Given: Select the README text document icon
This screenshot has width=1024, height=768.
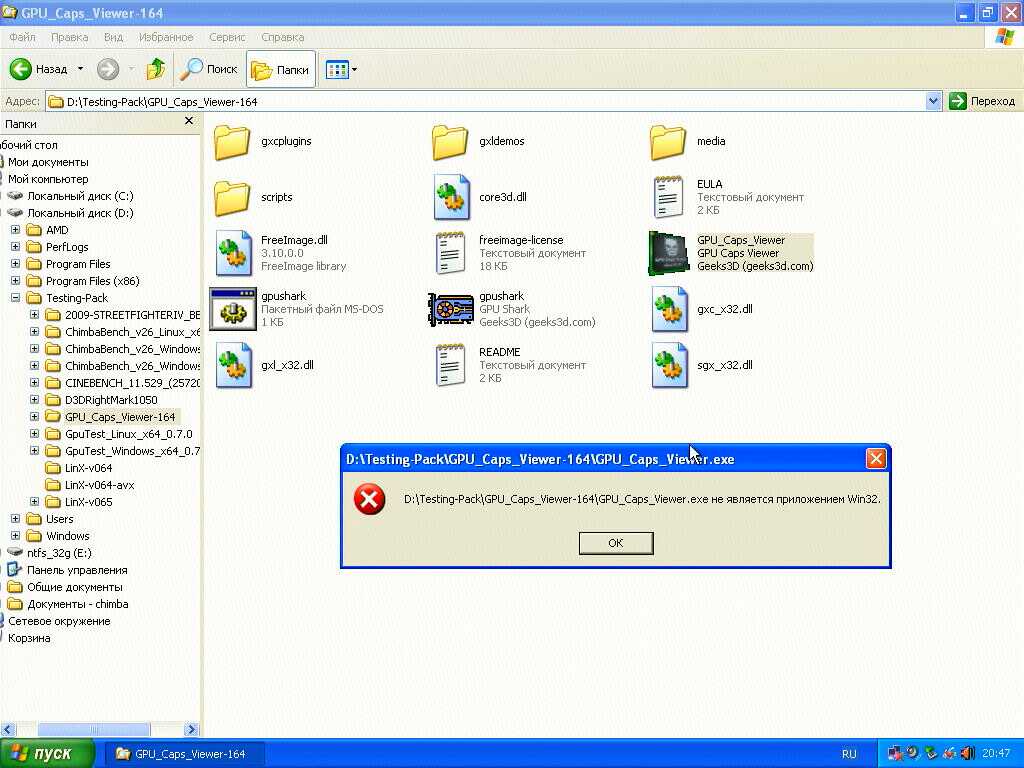Looking at the screenshot, I should pyautogui.click(x=451, y=365).
